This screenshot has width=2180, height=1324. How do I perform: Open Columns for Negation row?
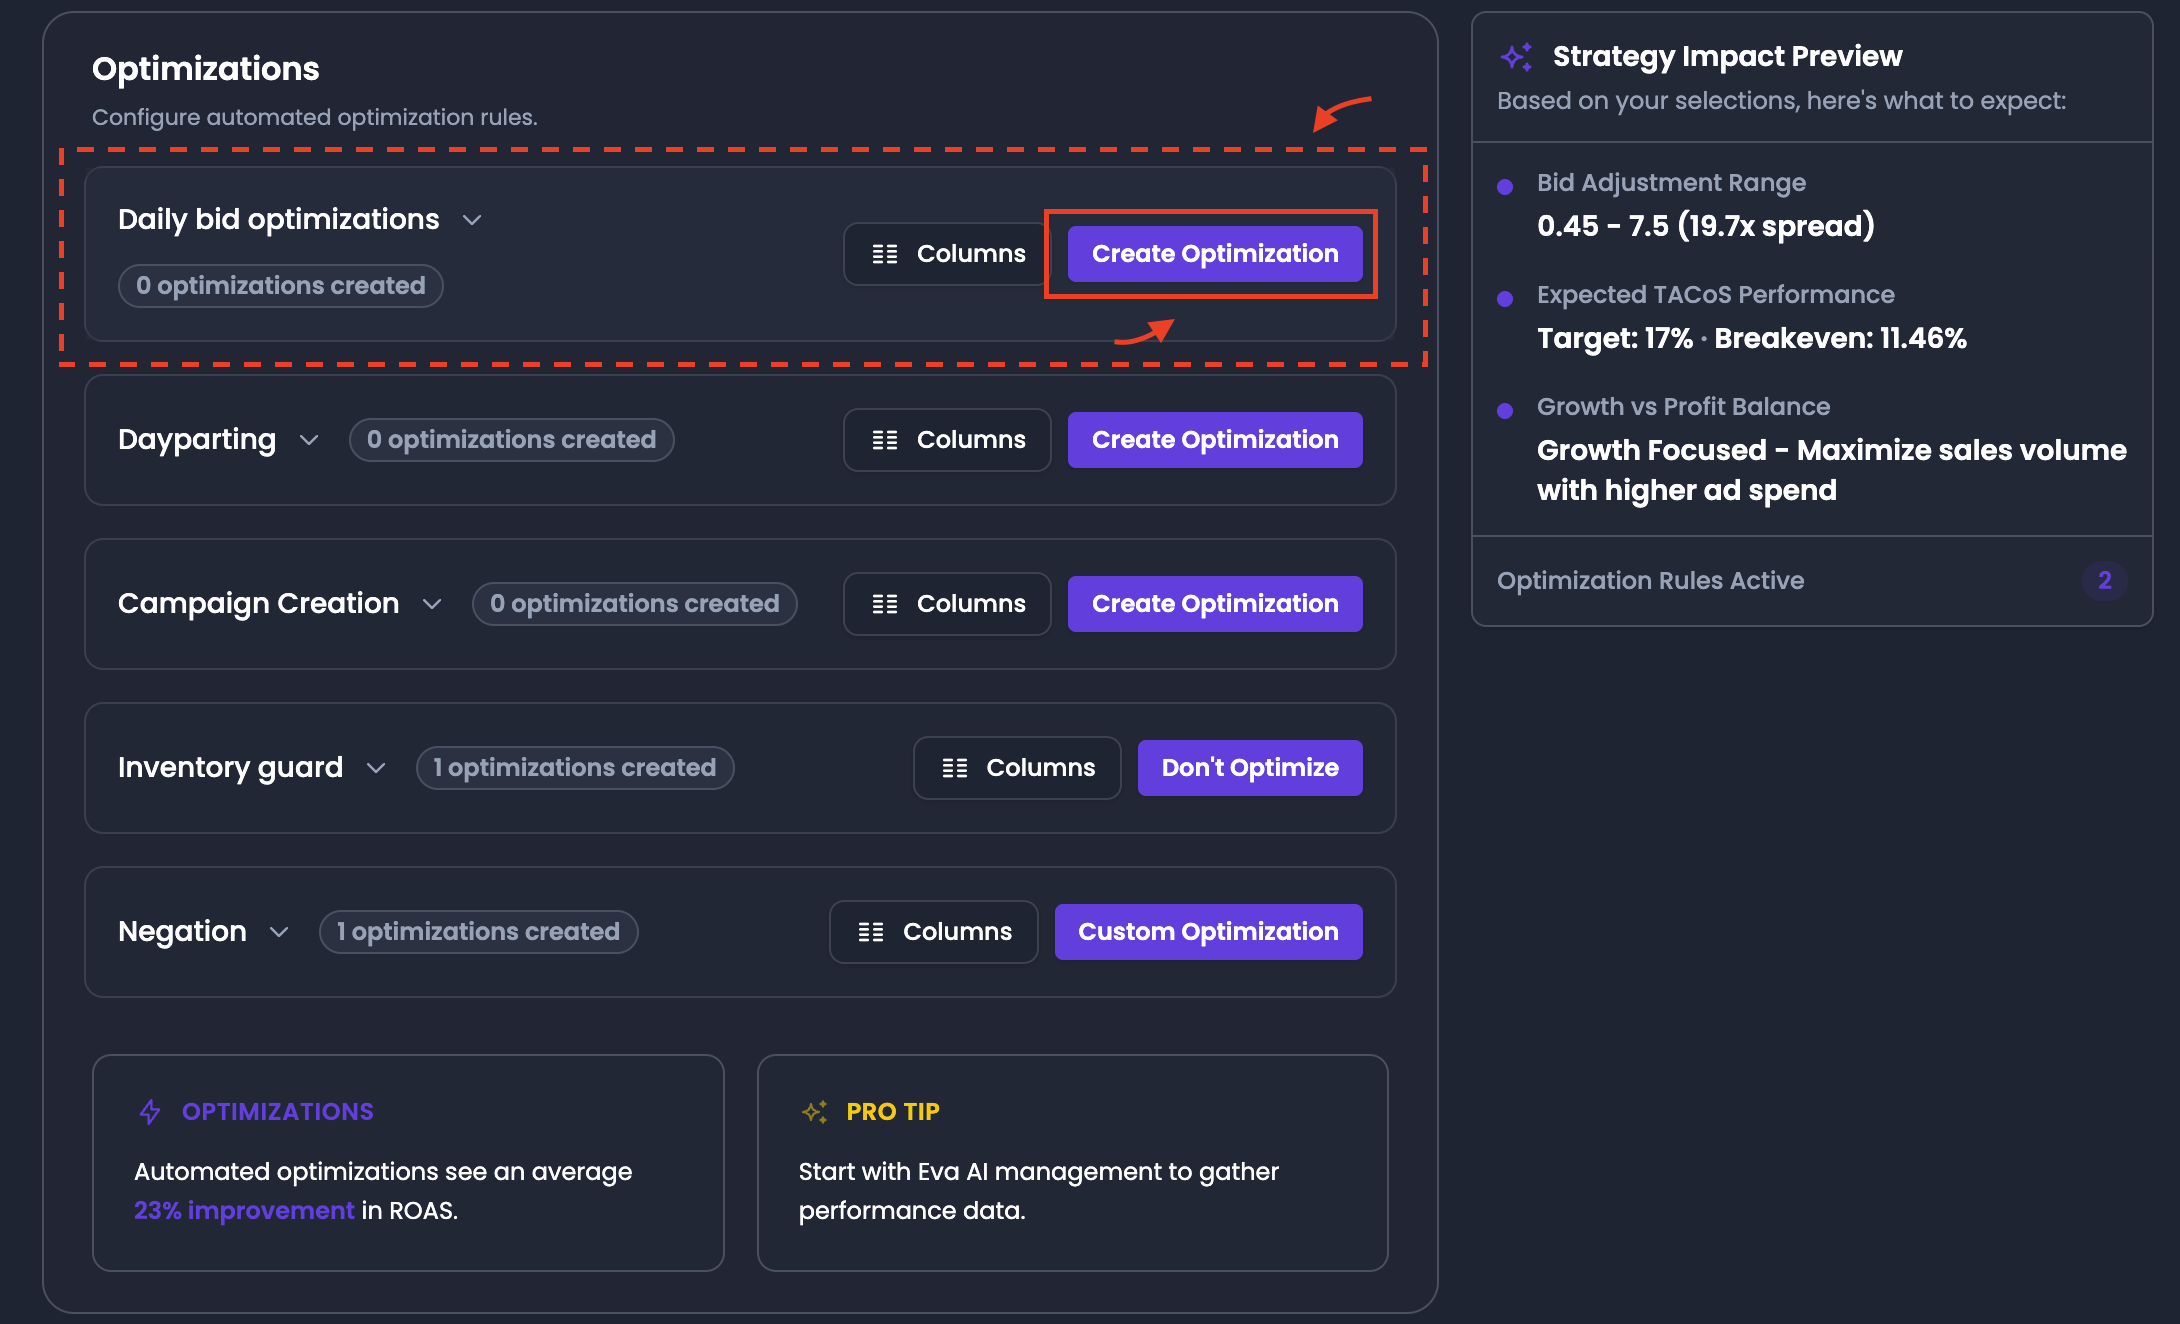pyautogui.click(x=934, y=932)
